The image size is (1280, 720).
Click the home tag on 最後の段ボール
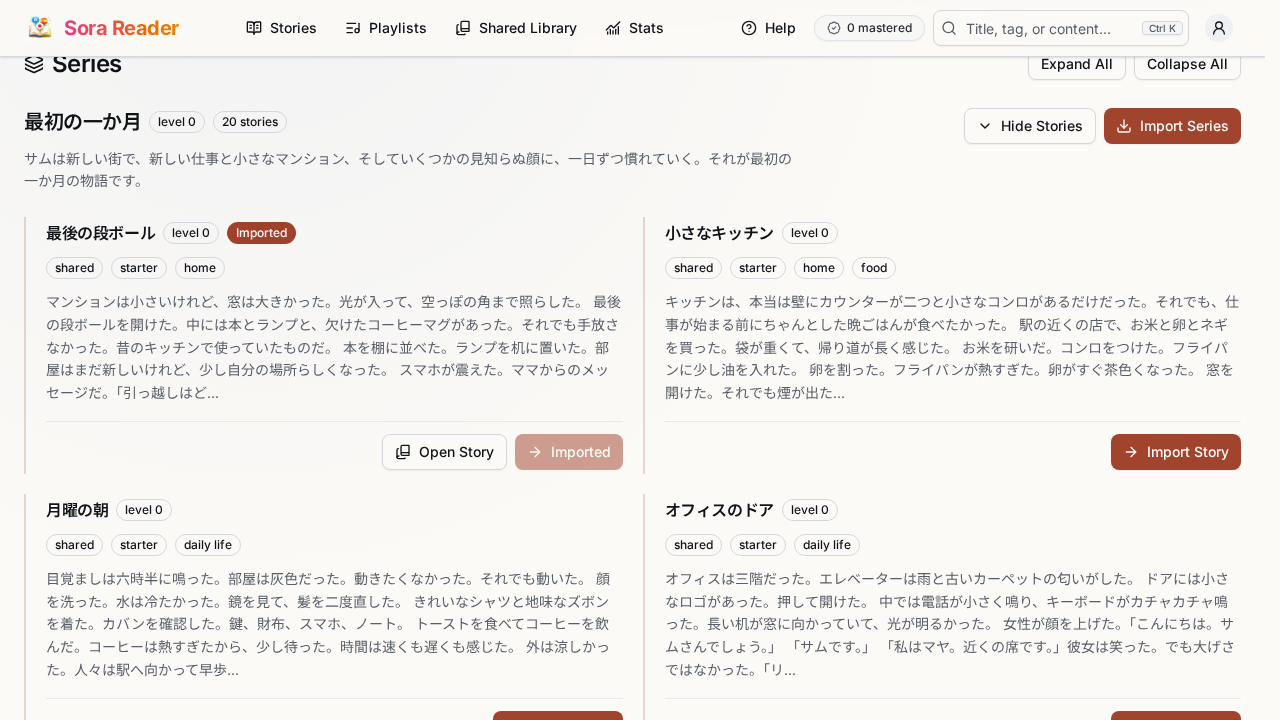(x=200, y=268)
